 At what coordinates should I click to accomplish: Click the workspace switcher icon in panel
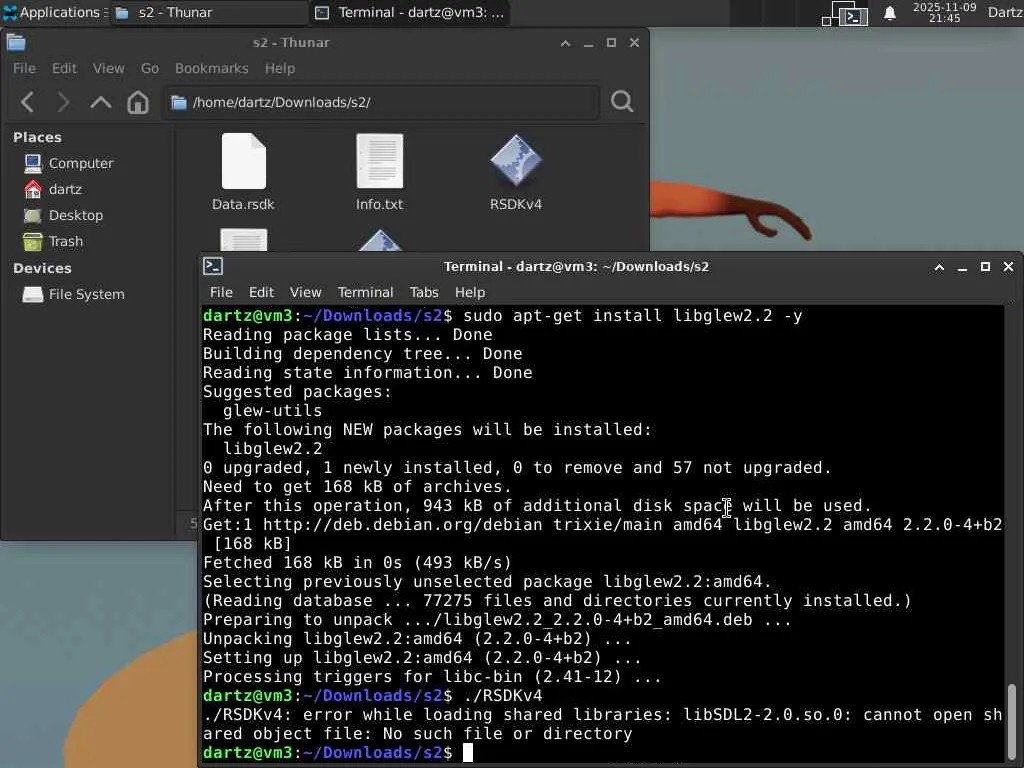pyautogui.click(x=844, y=14)
